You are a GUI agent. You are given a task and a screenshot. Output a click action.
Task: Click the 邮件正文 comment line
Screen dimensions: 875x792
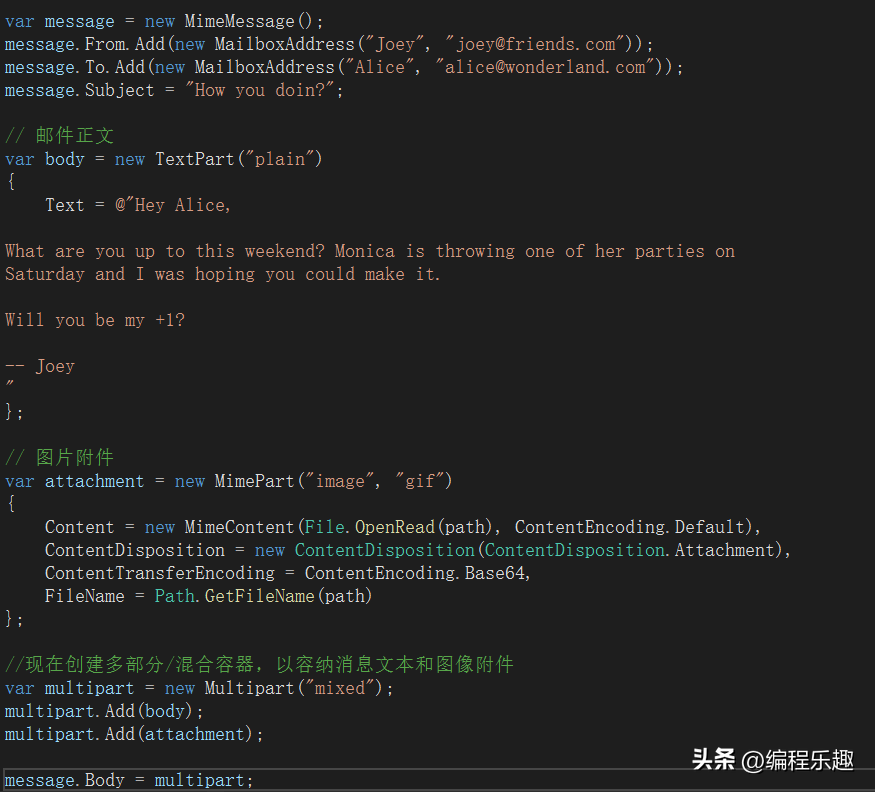(x=59, y=136)
